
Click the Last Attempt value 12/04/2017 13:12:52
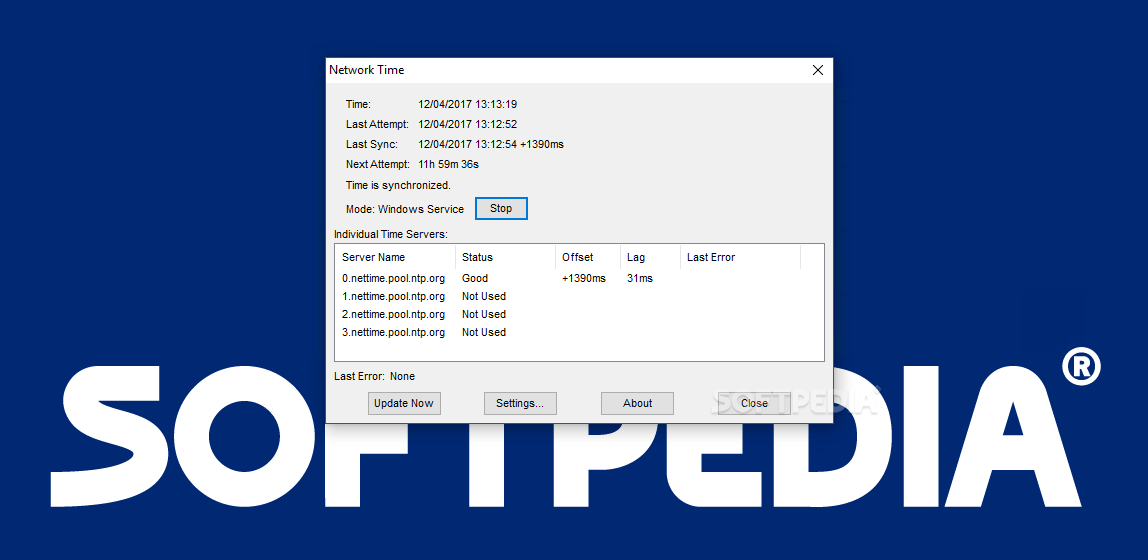[468, 124]
